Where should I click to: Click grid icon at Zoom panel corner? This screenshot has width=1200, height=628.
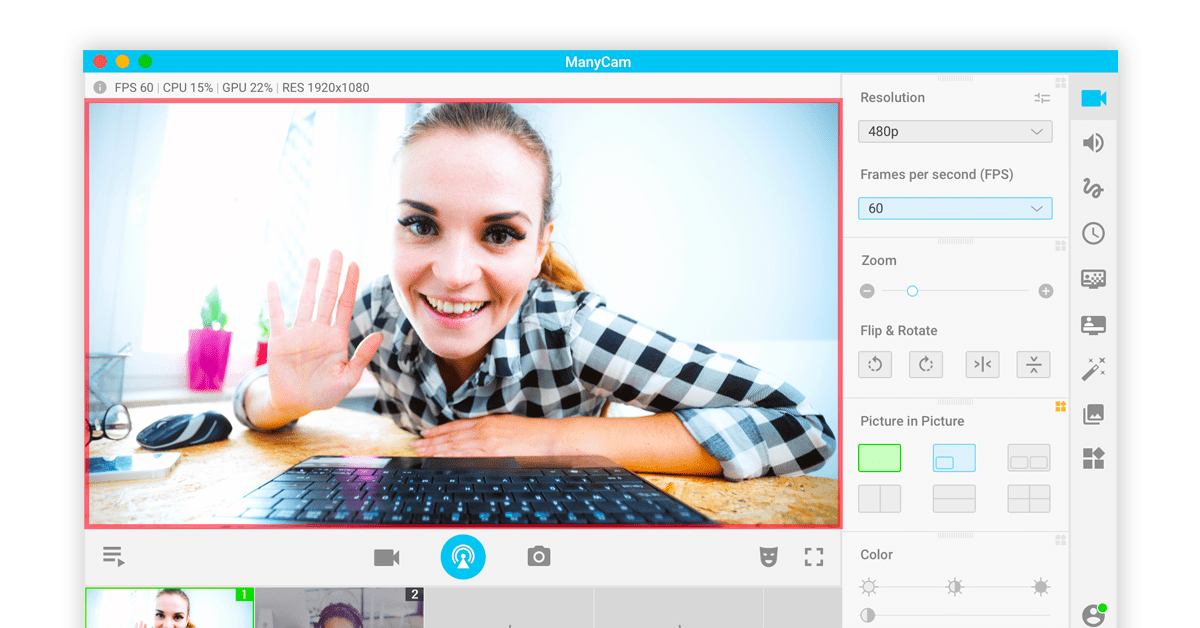(1061, 246)
